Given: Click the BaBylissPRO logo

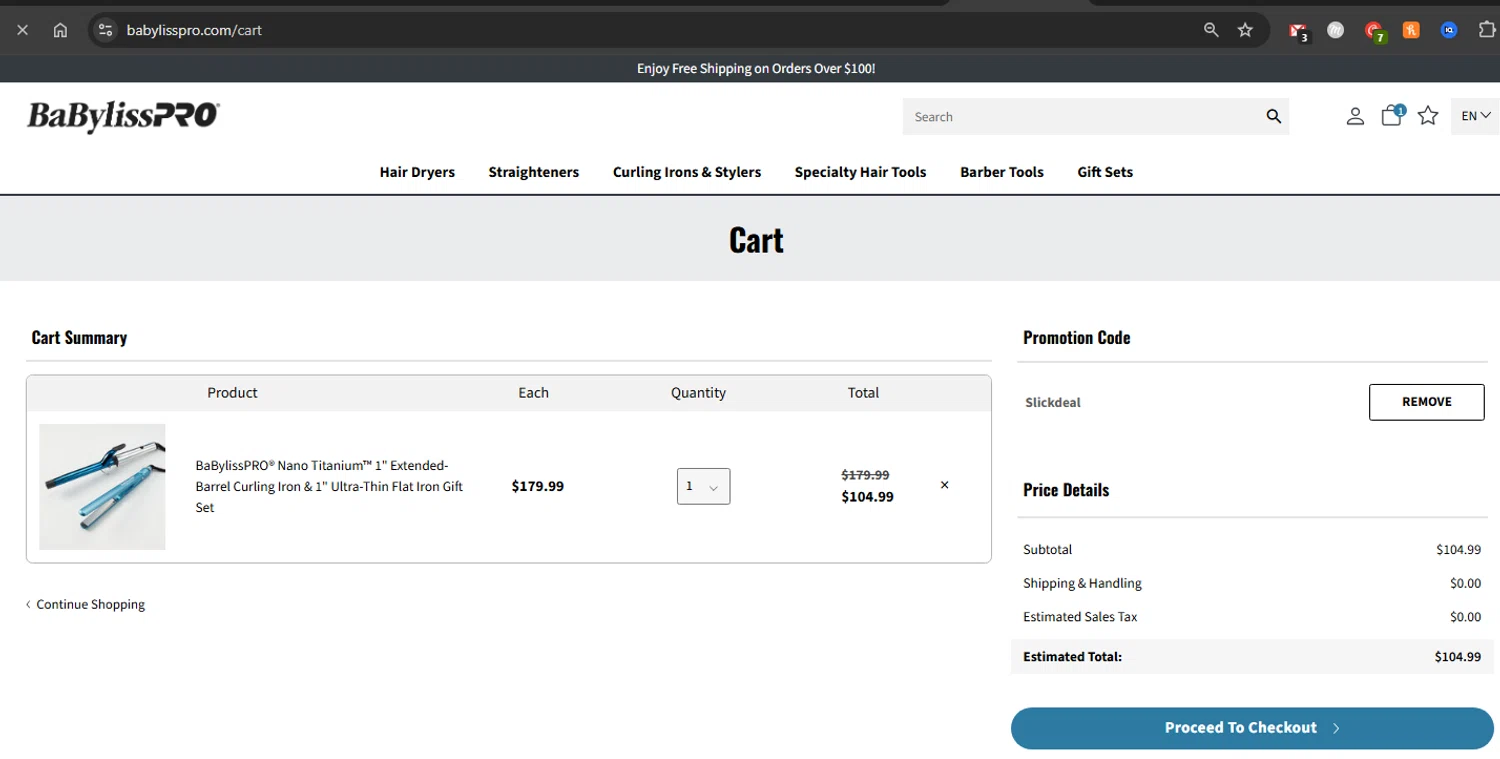Looking at the screenshot, I should coord(123,116).
